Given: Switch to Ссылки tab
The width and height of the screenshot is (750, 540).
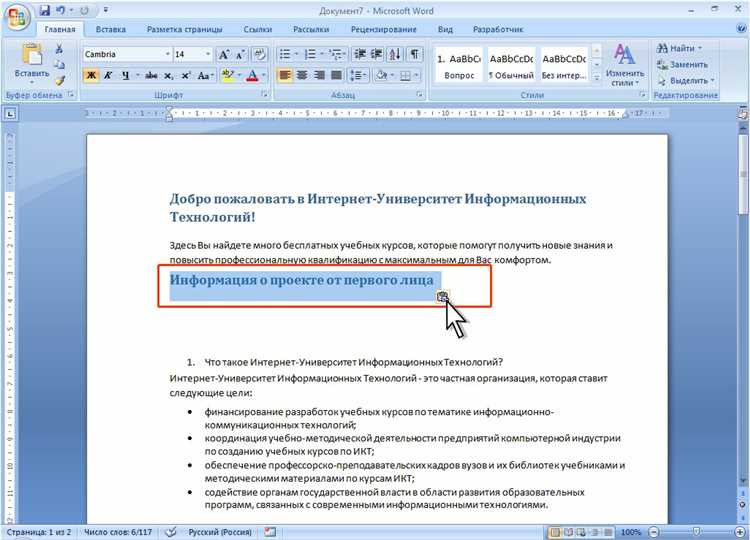Looking at the screenshot, I should (257, 29).
